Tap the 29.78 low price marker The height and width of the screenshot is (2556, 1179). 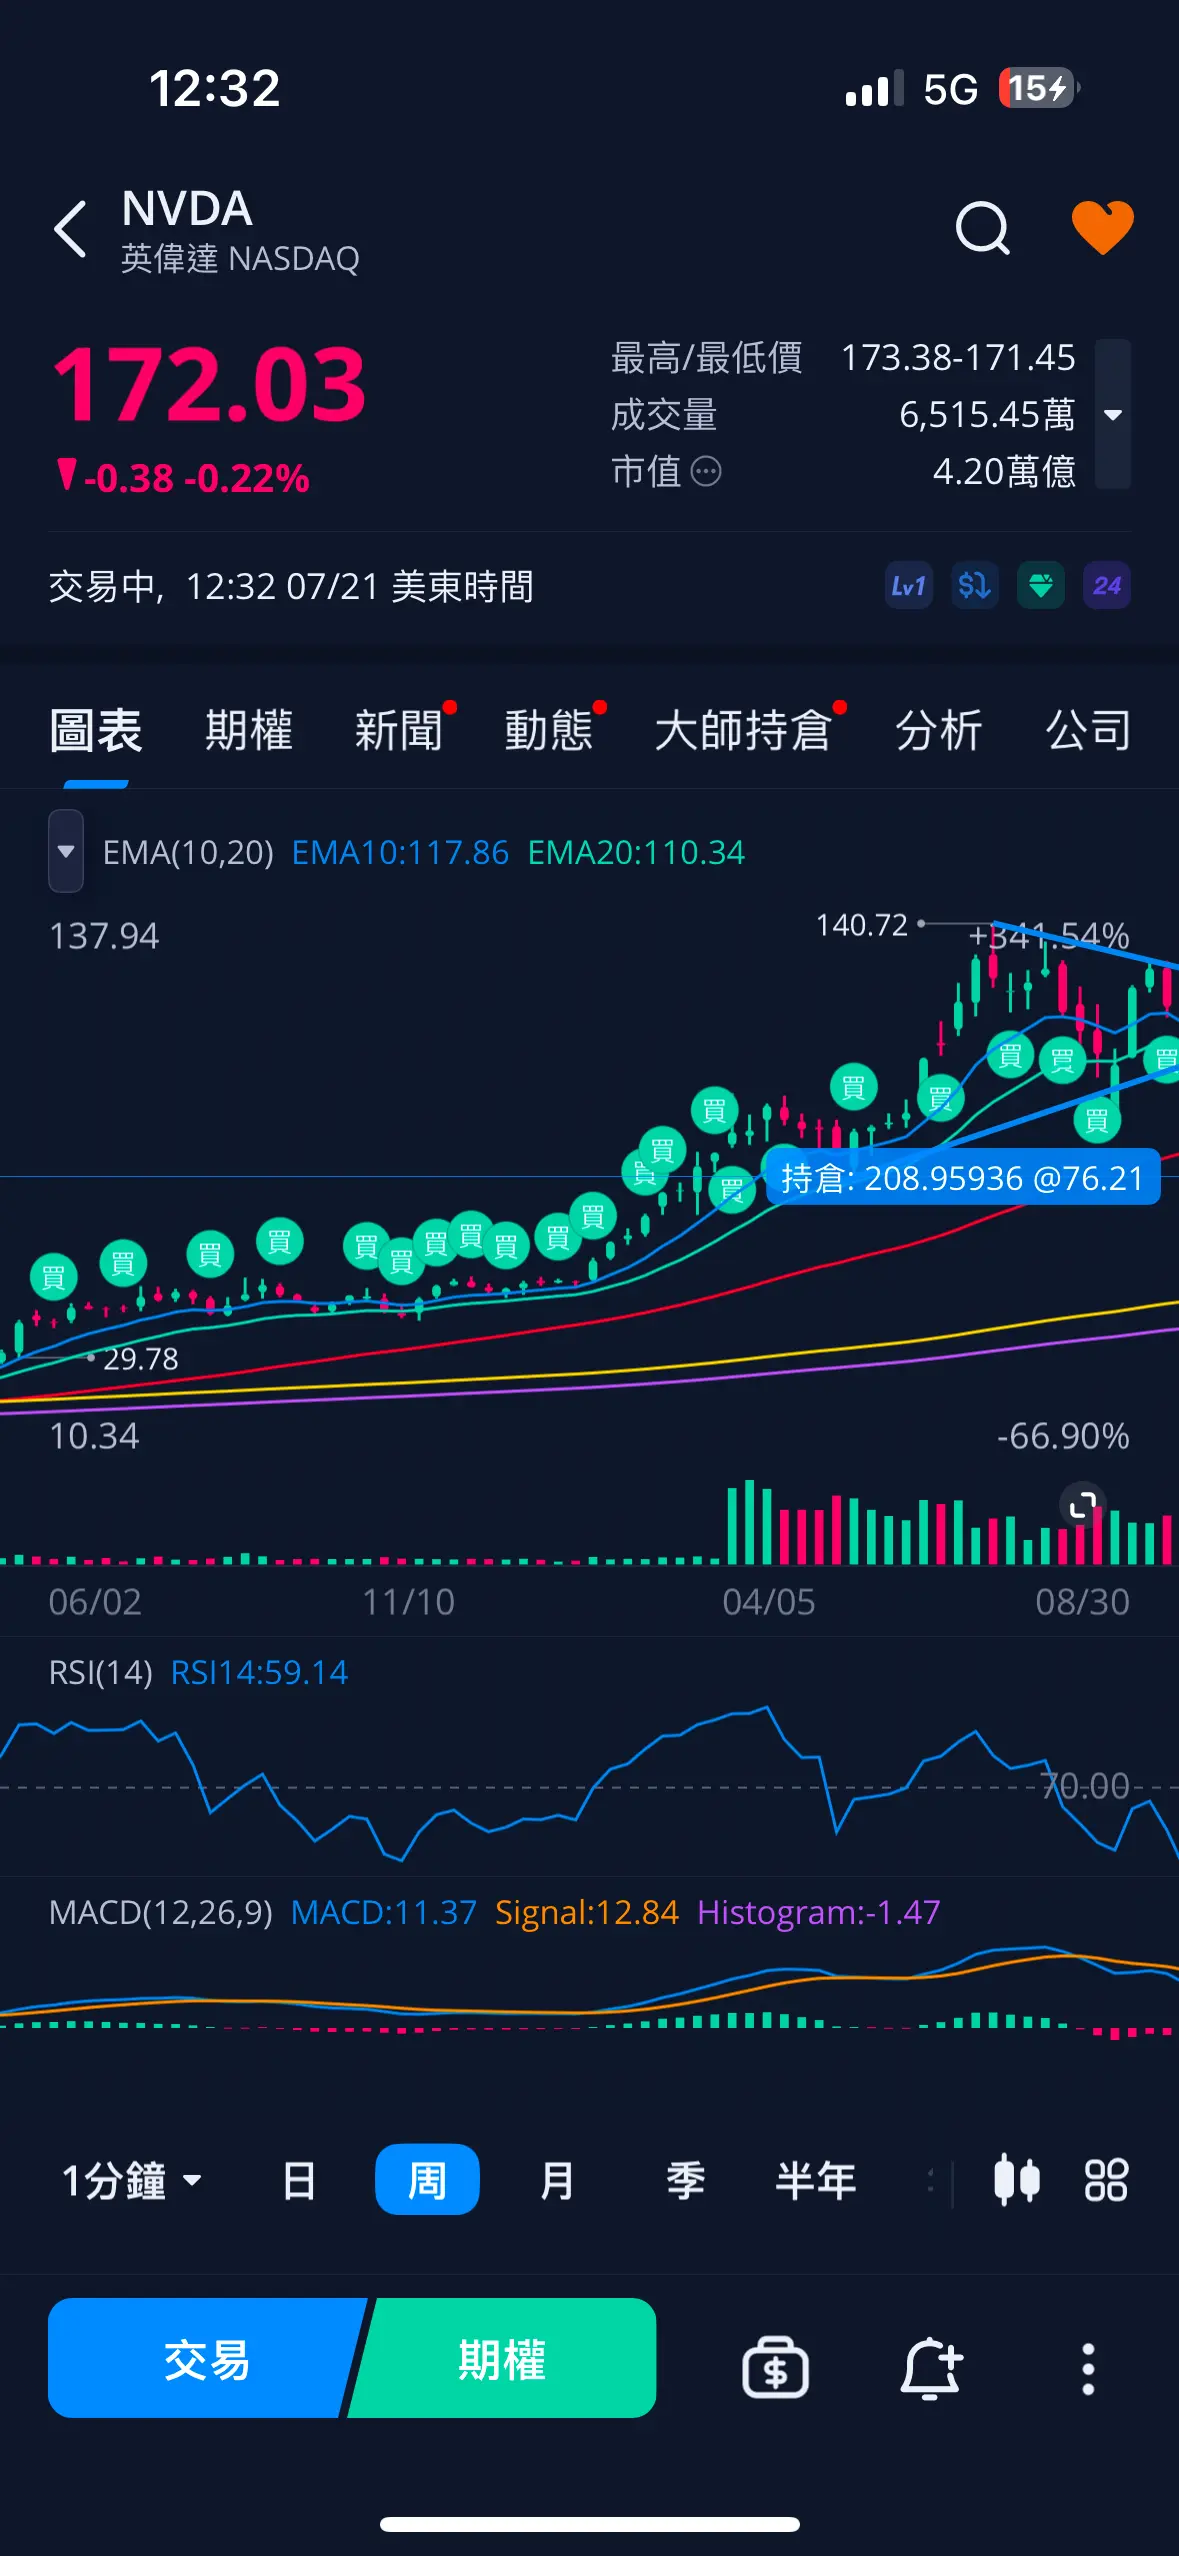(140, 1358)
